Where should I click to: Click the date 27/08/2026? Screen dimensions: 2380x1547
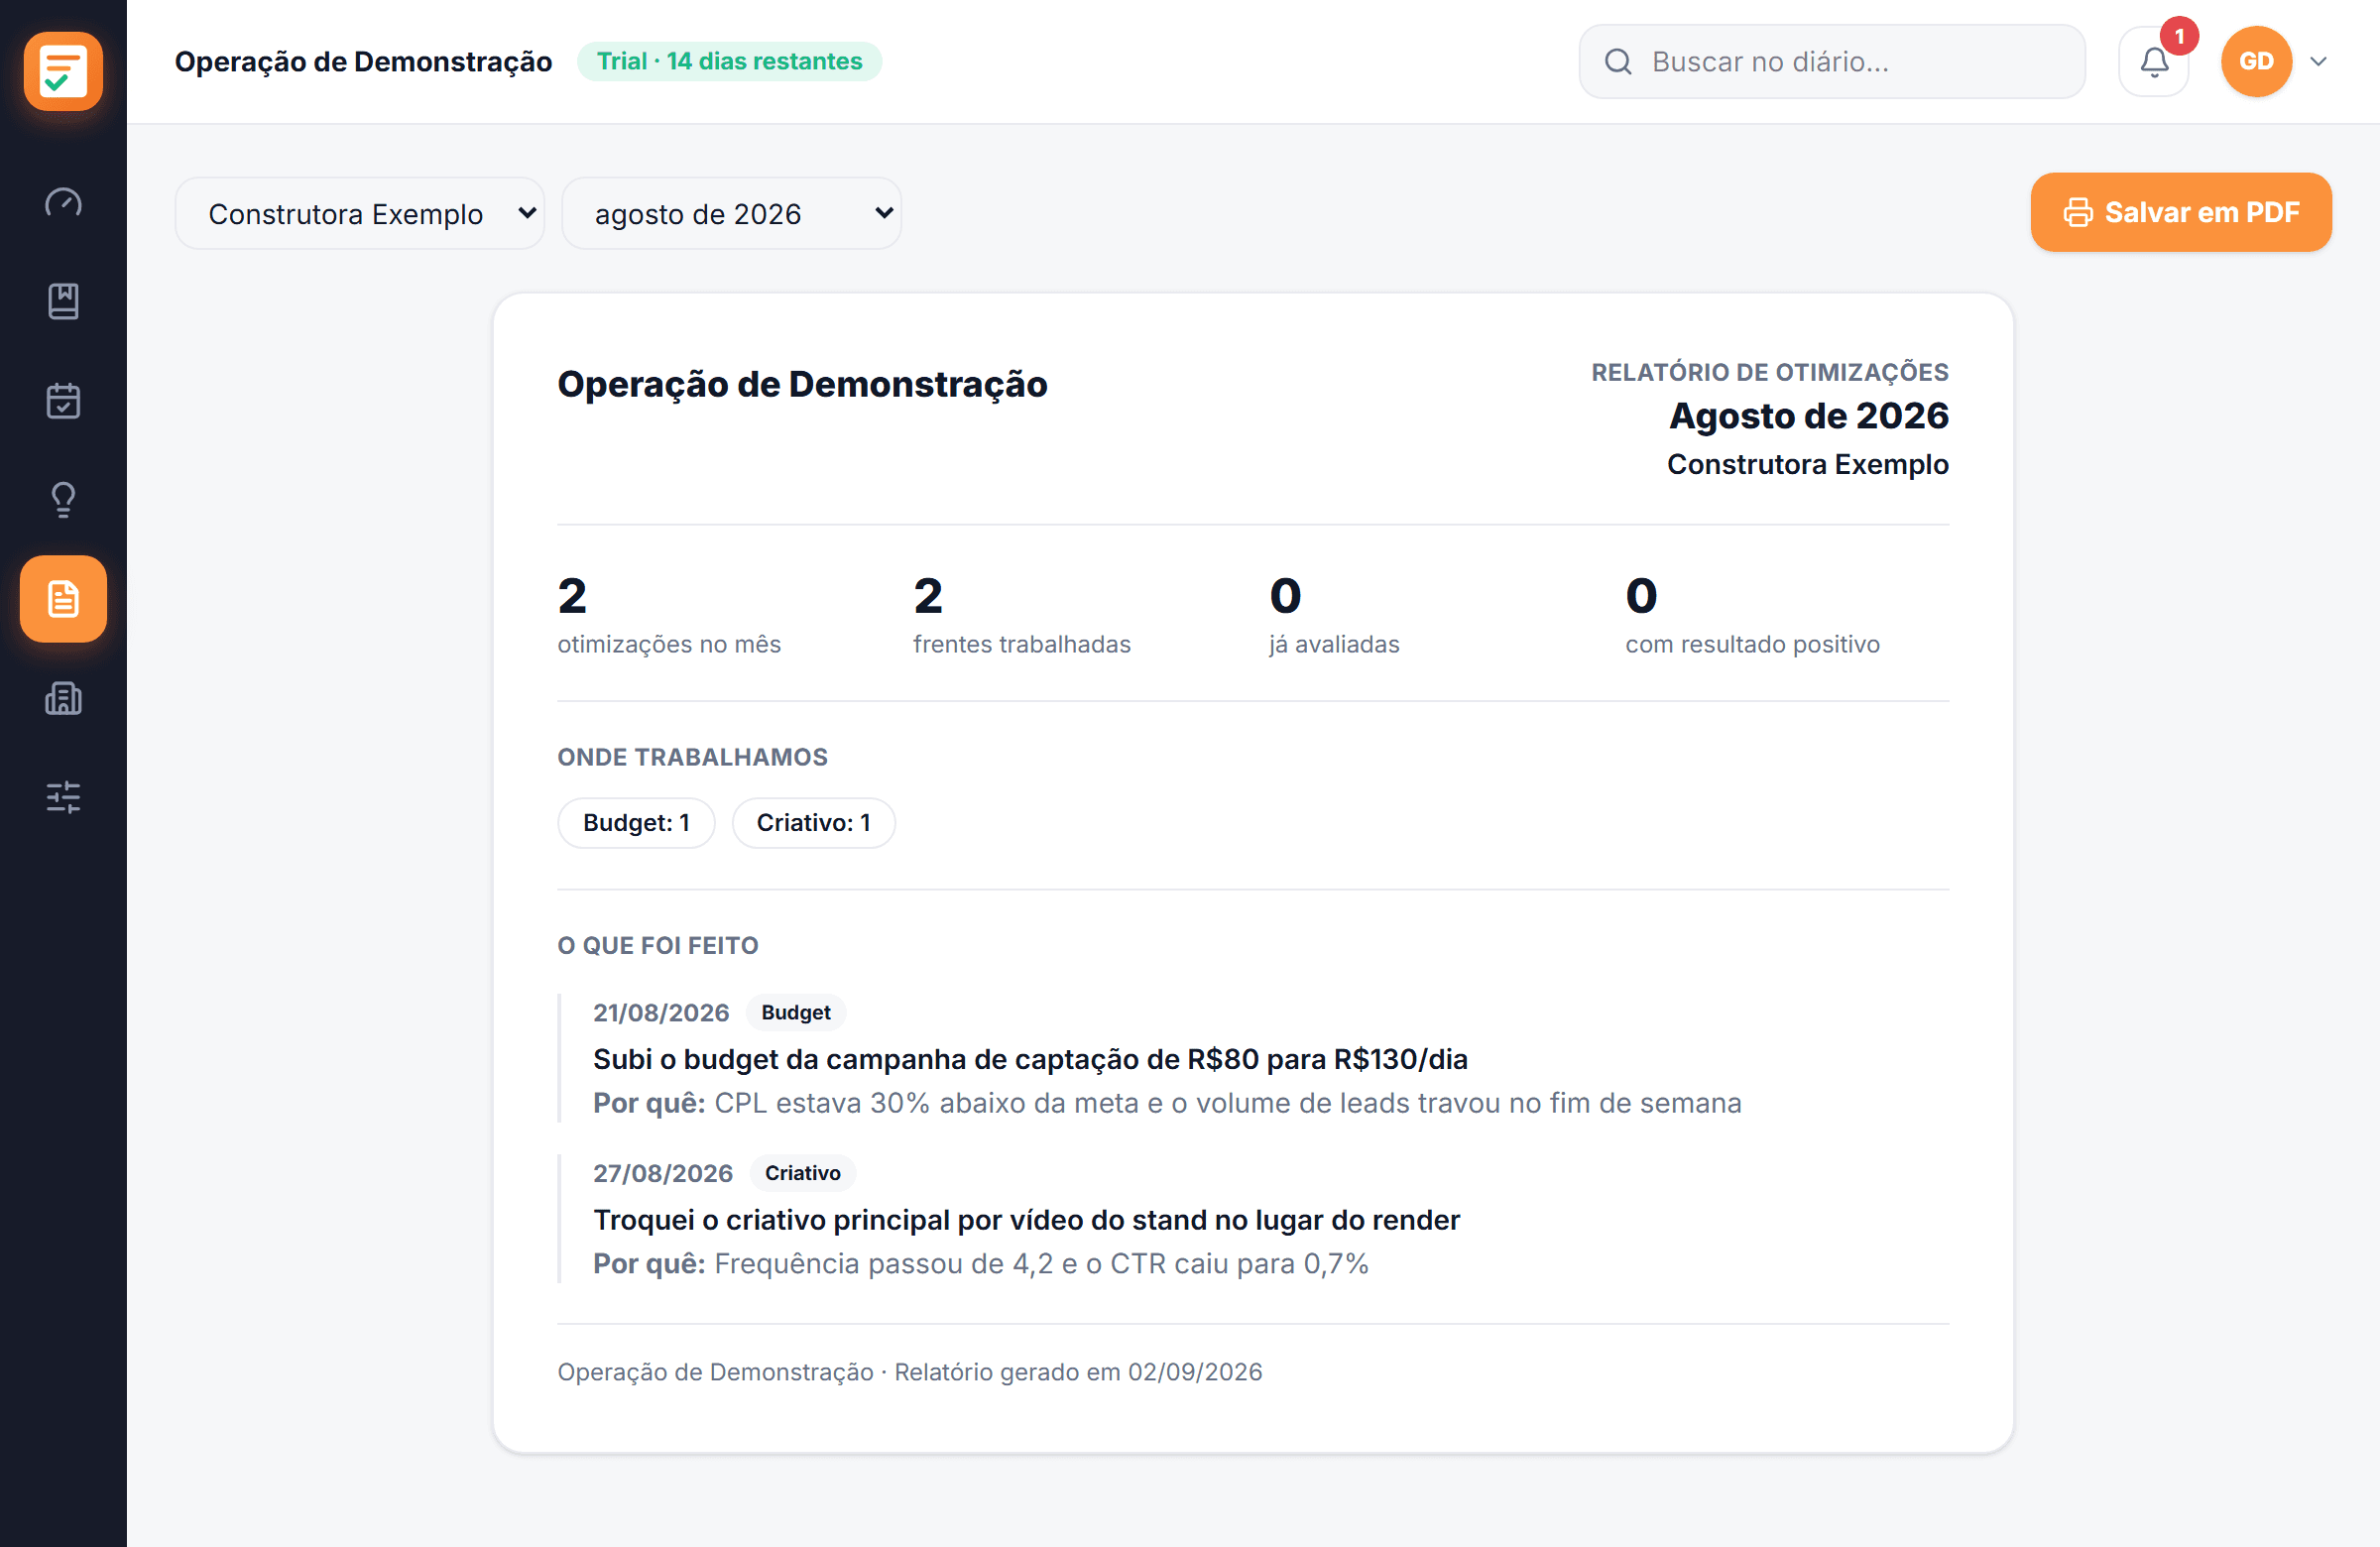coord(663,1173)
